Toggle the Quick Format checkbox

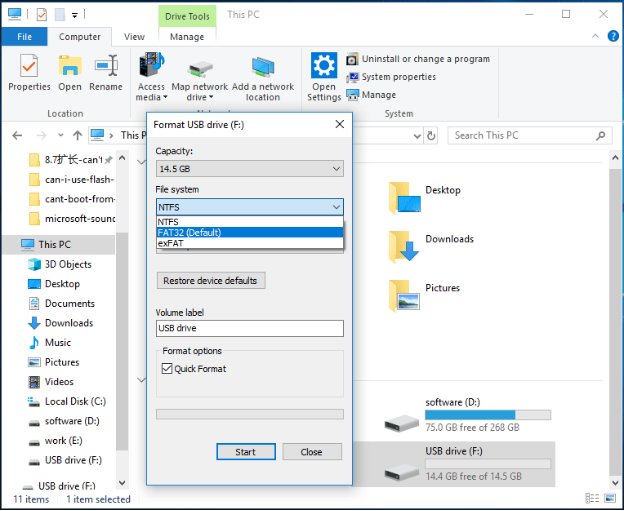pyautogui.click(x=167, y=369)
